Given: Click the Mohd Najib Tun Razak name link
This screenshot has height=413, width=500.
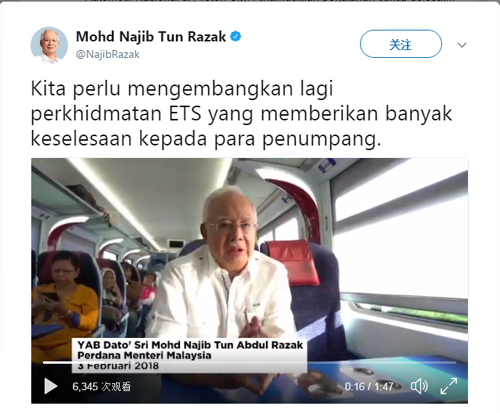Looking at the screenshot, I should [151, 37].
